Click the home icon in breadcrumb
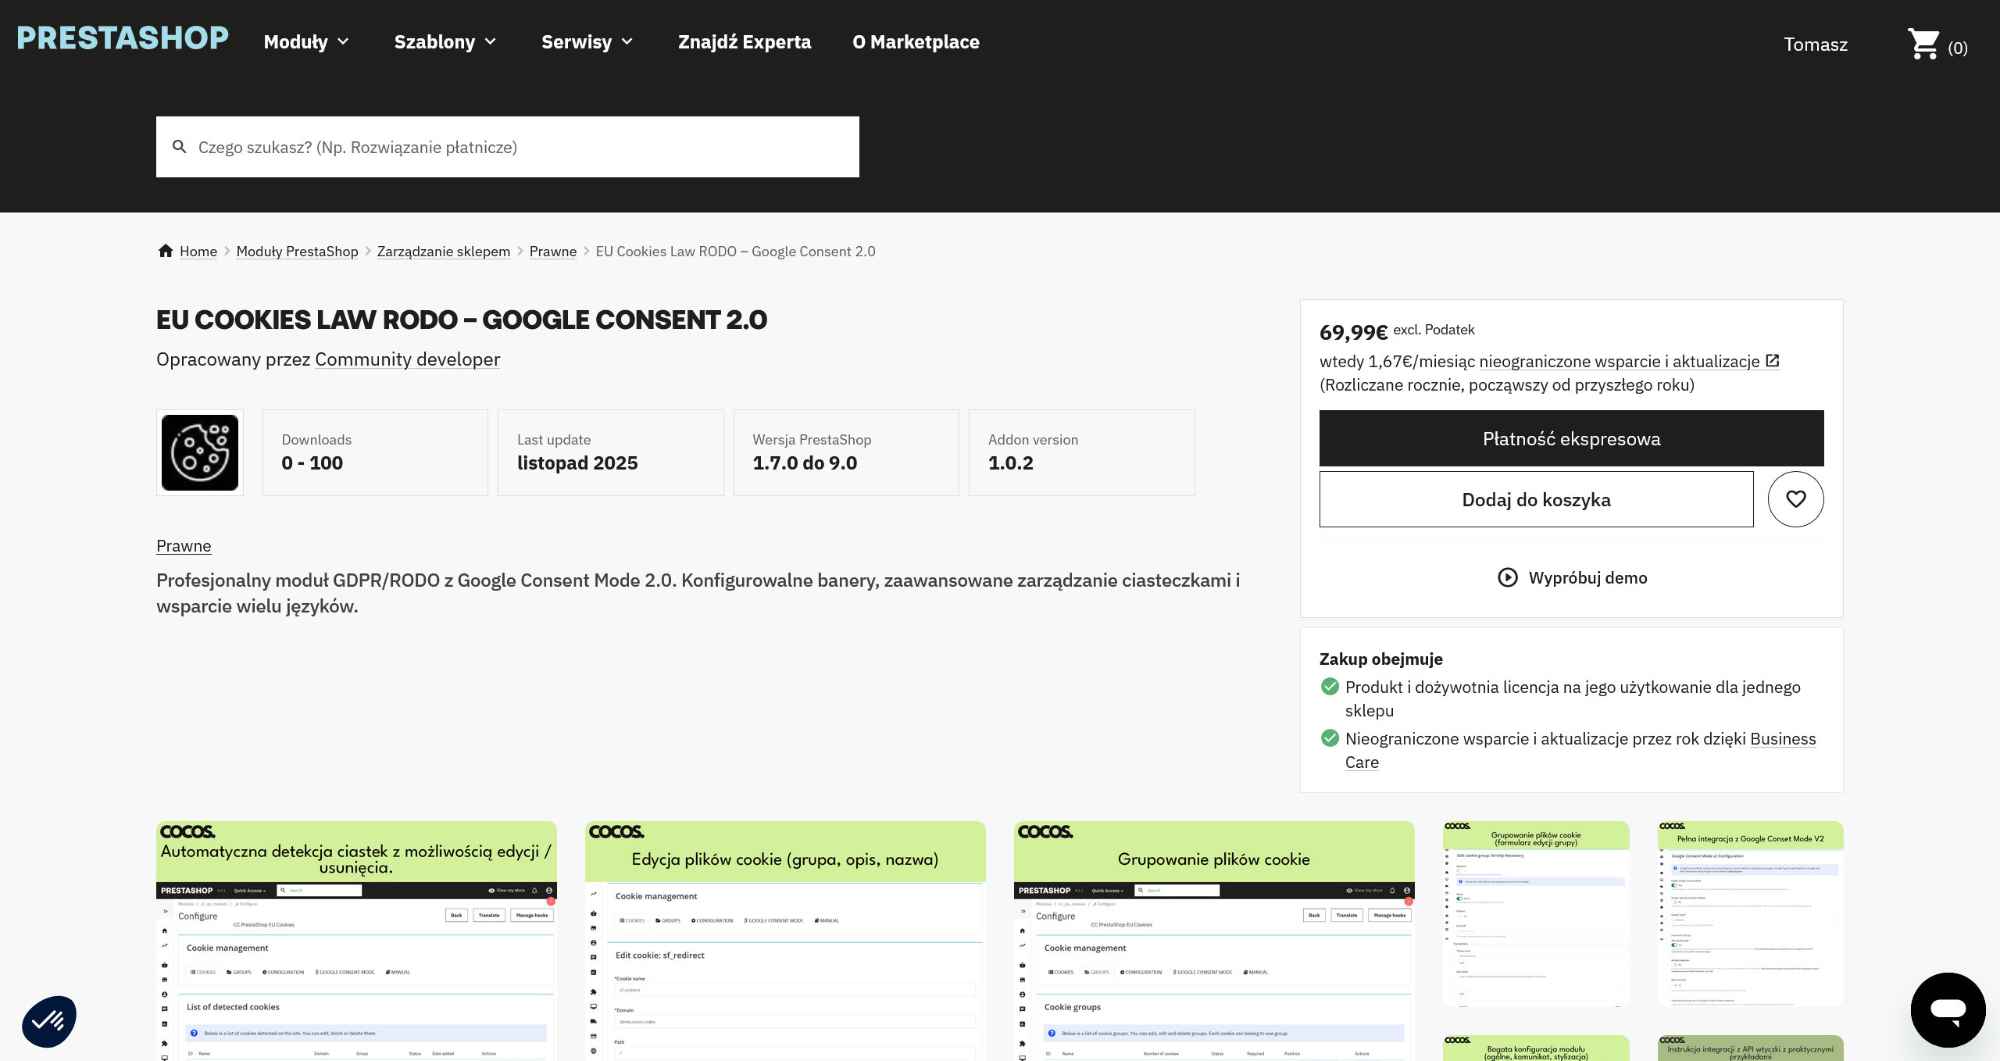 [x=166, y=251]
